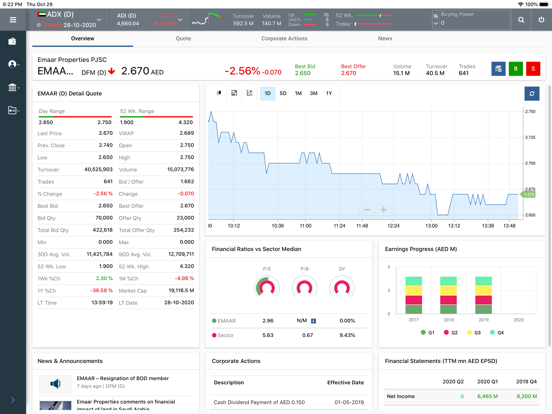The image size is (552, 414).
Task: Click the N/M info icon in EMAAR row
Action: click(313, 321)
